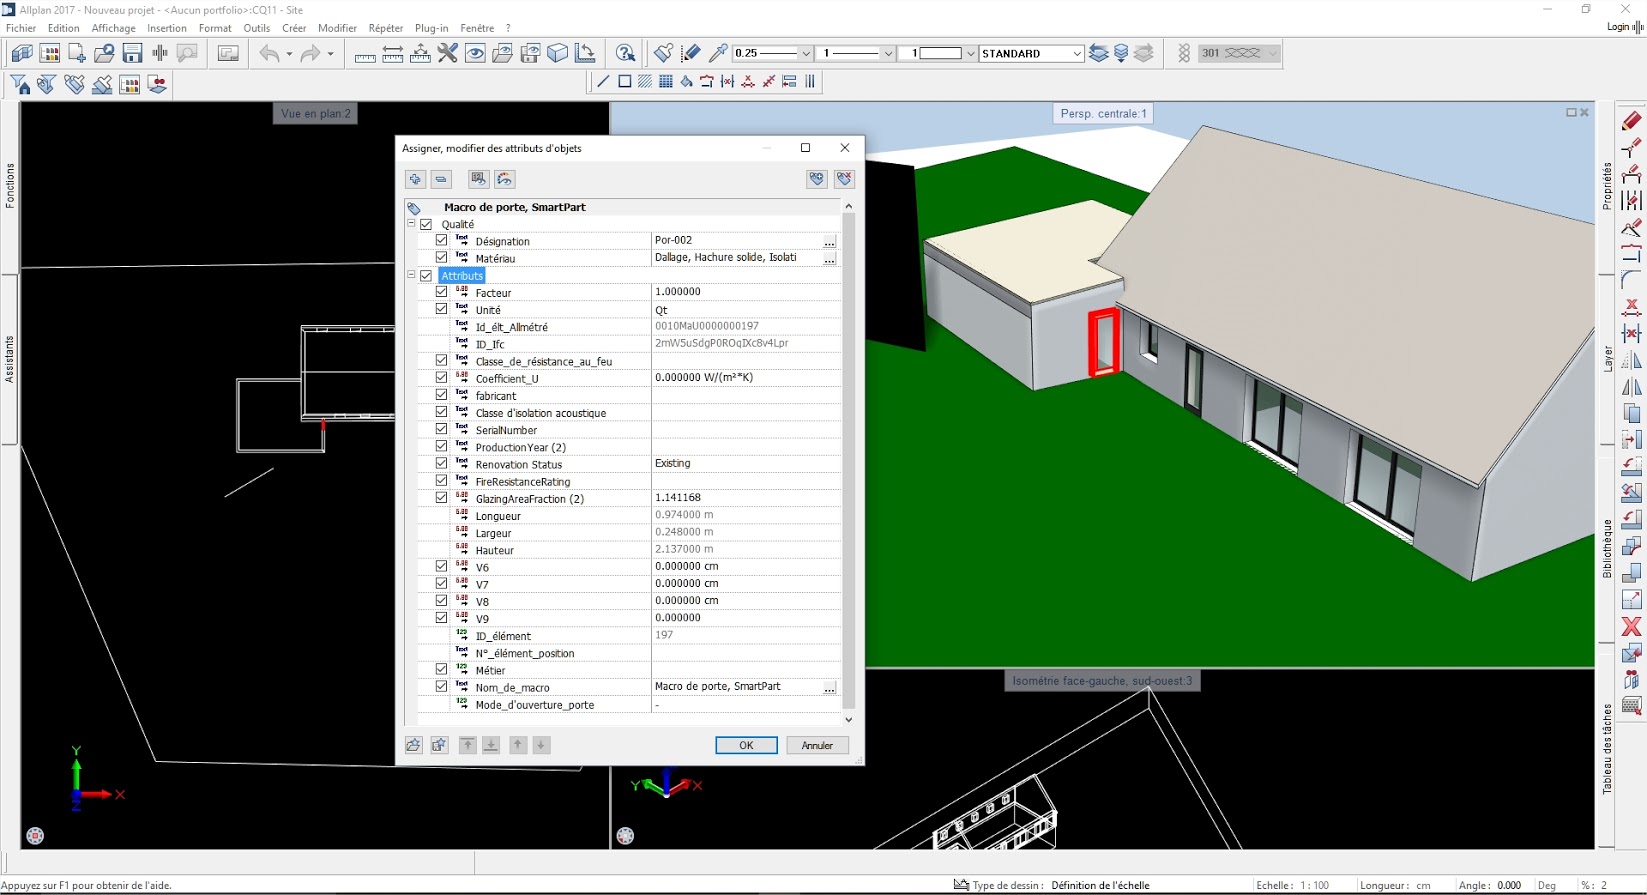Click the OK button

click(746, 745)
